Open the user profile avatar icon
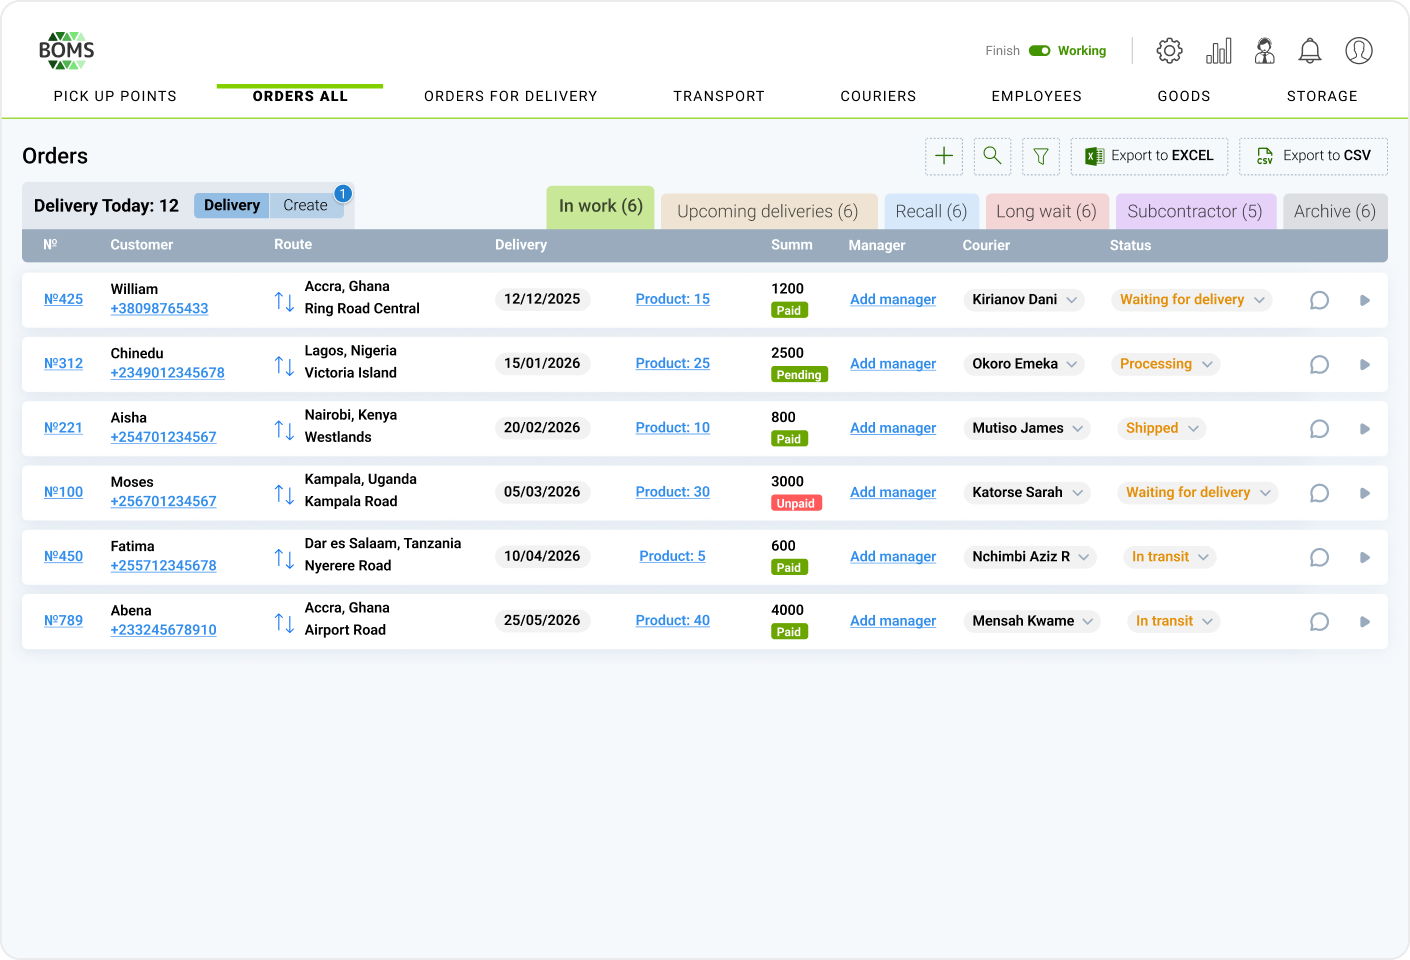Viewport: 1410px width, 960px height. (x=1358, y=51)
